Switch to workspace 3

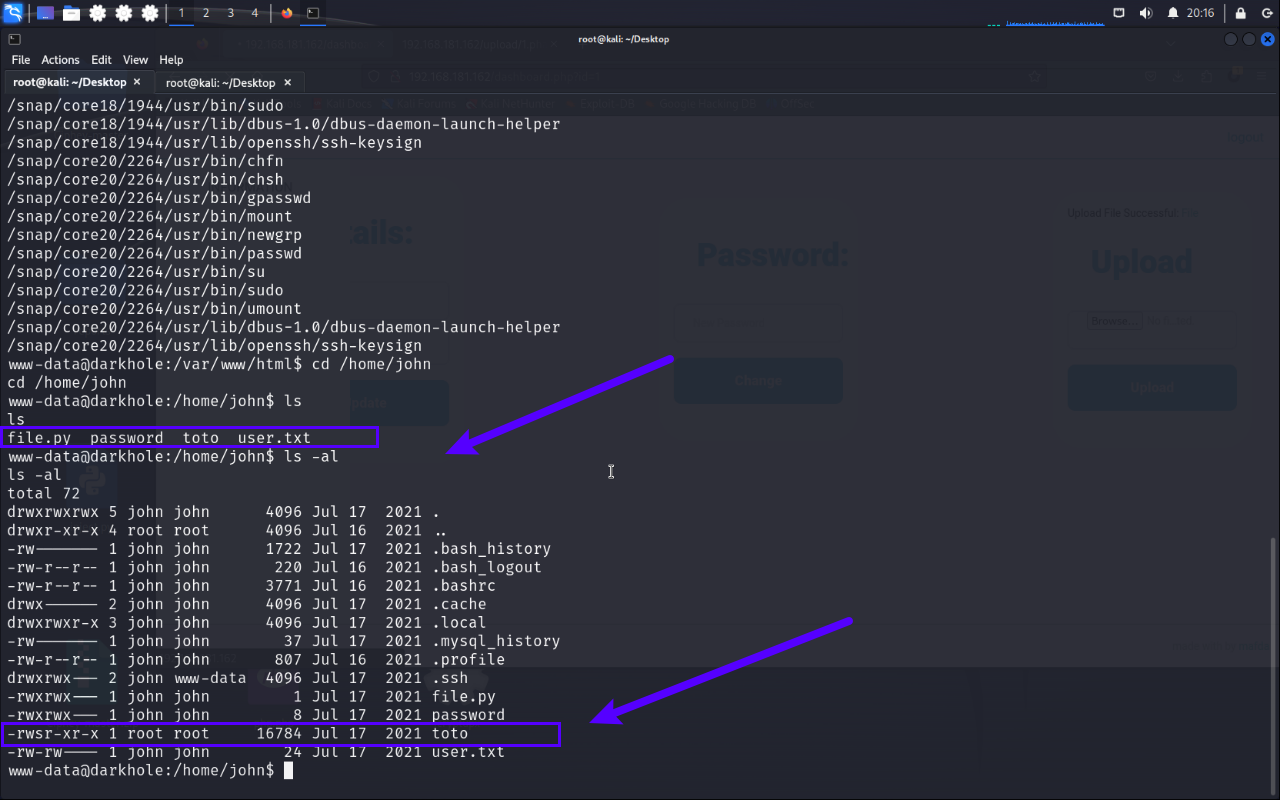pyautogui.click(x=230, y=13)
